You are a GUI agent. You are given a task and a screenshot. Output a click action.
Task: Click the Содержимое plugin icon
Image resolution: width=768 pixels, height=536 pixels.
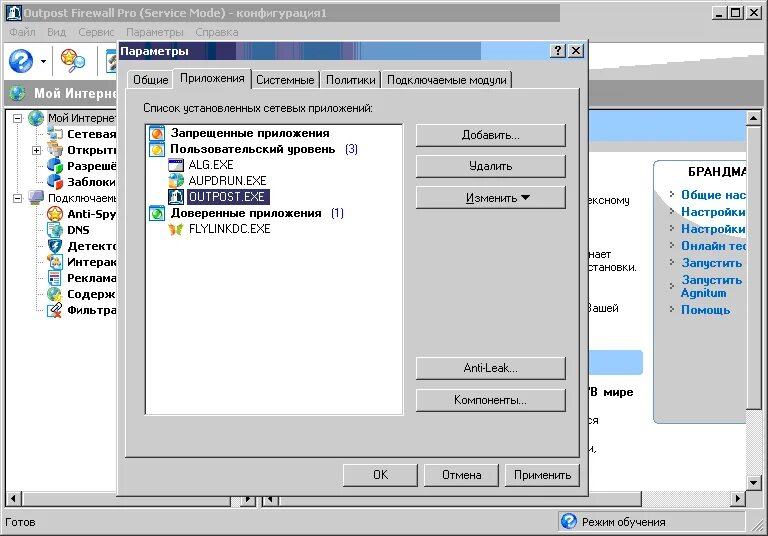tap(55, 294)
